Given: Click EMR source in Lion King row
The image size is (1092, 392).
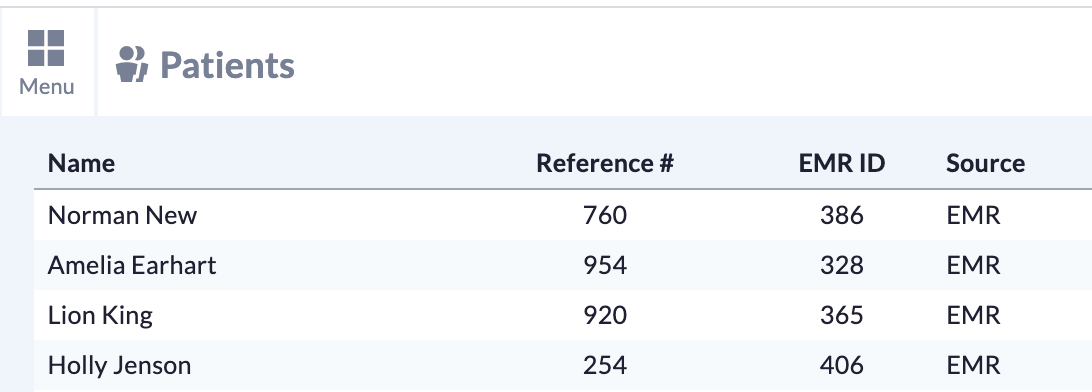Looking at the screenshot, I should 973,315.
